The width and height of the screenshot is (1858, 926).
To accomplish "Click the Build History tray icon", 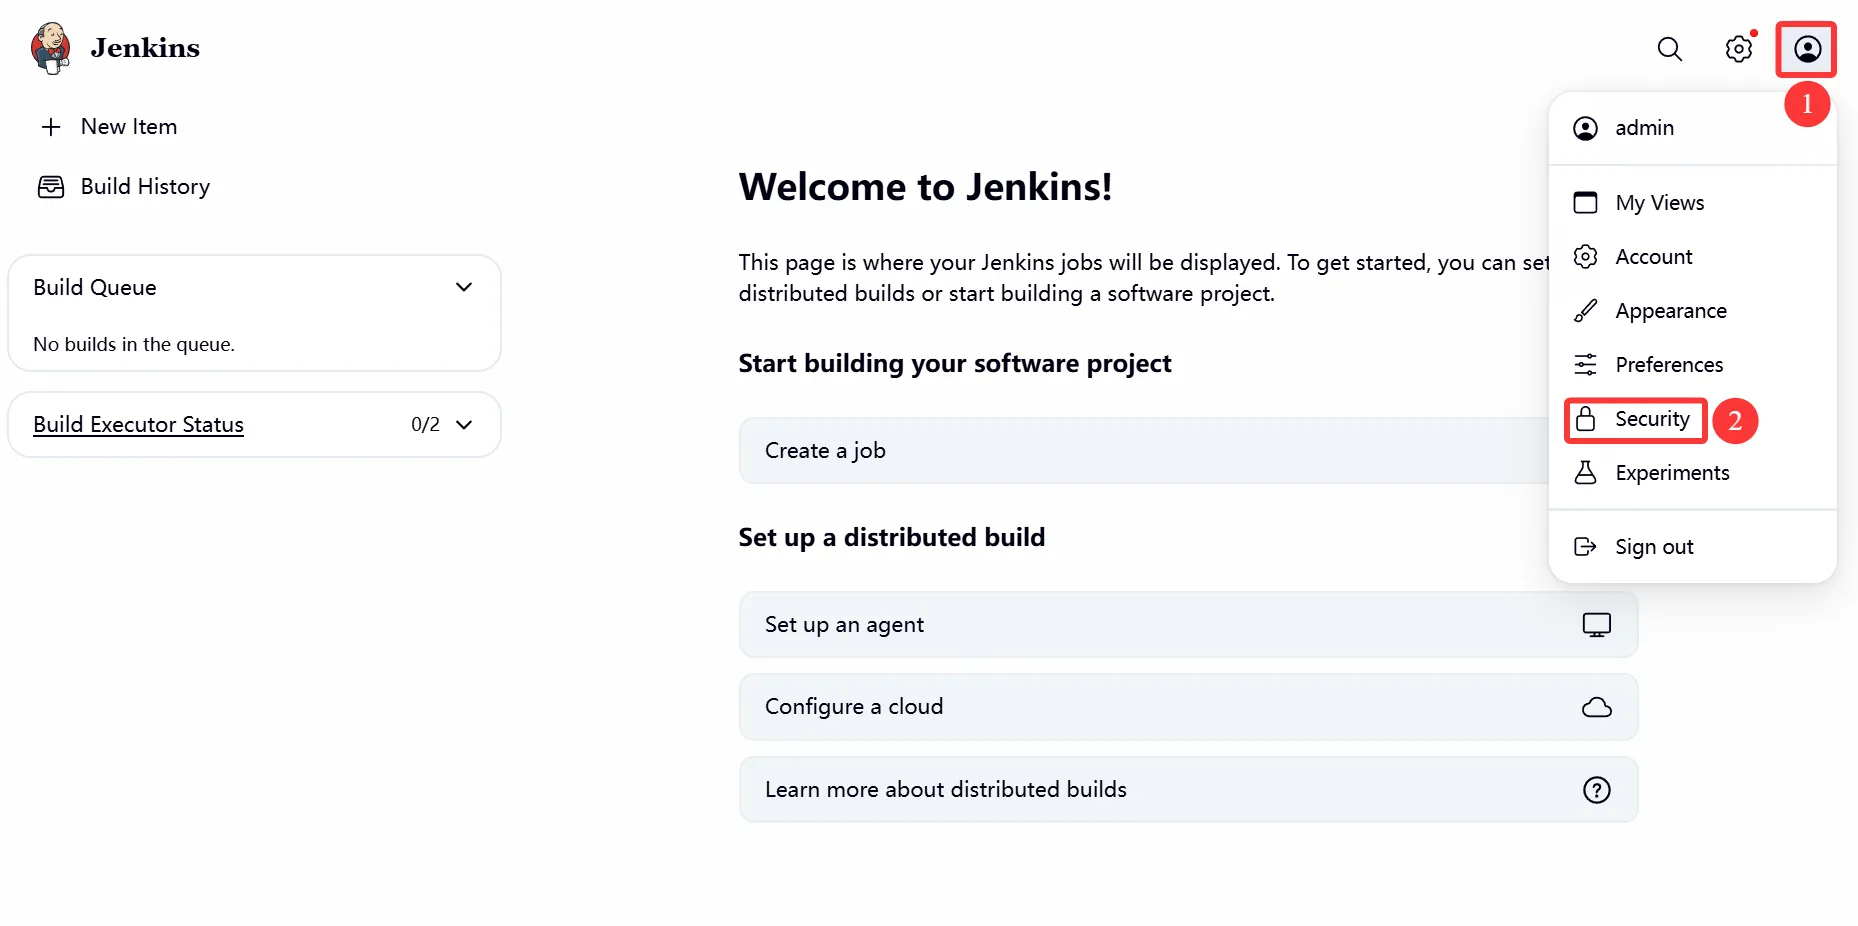I will [51, 187].
